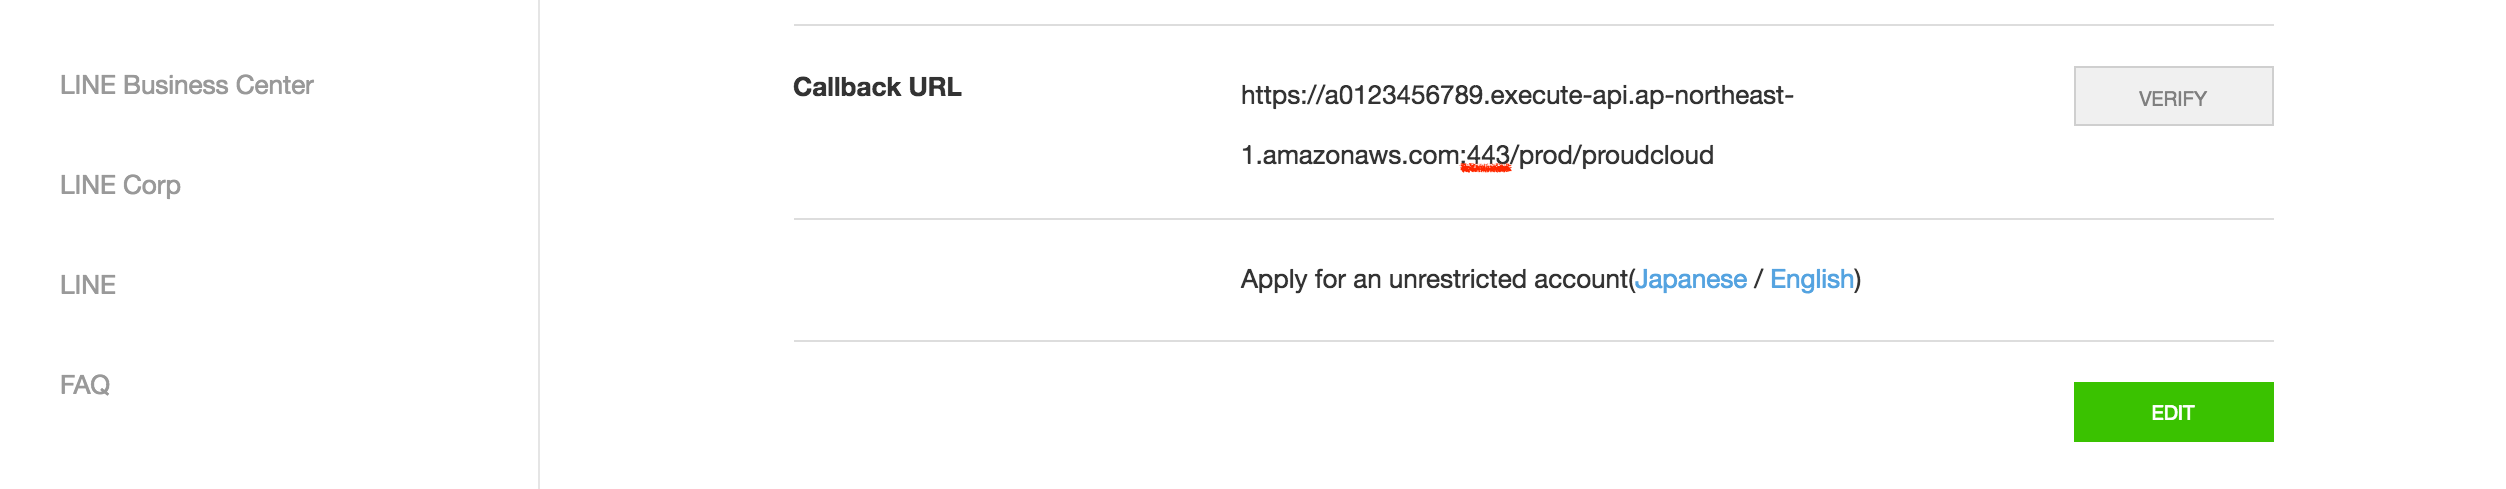
Task: Click the 'Apply for an unrestricted account' text
Action: pyautogui.click(x=1434, y=279)
